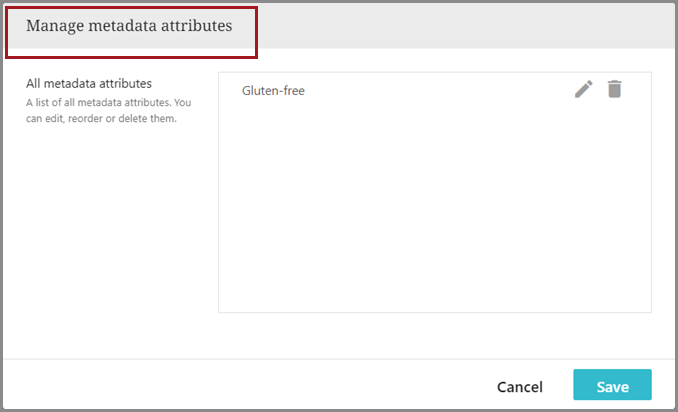Viewport: 678px width, 412px height.
Task: Dismiss the dialog with Cancel
Action: 519,387
